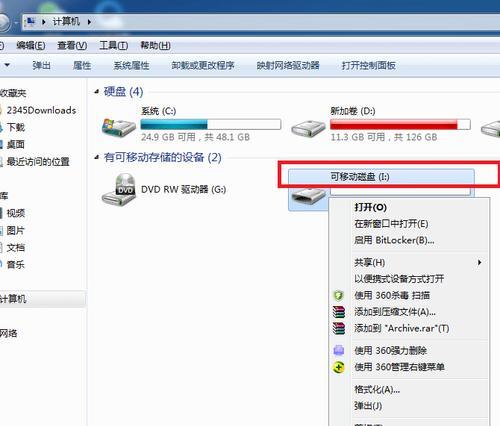The image size is (500, 426).
Task: Open the address bar dropdown after 计算机
Action: (89, 22)
